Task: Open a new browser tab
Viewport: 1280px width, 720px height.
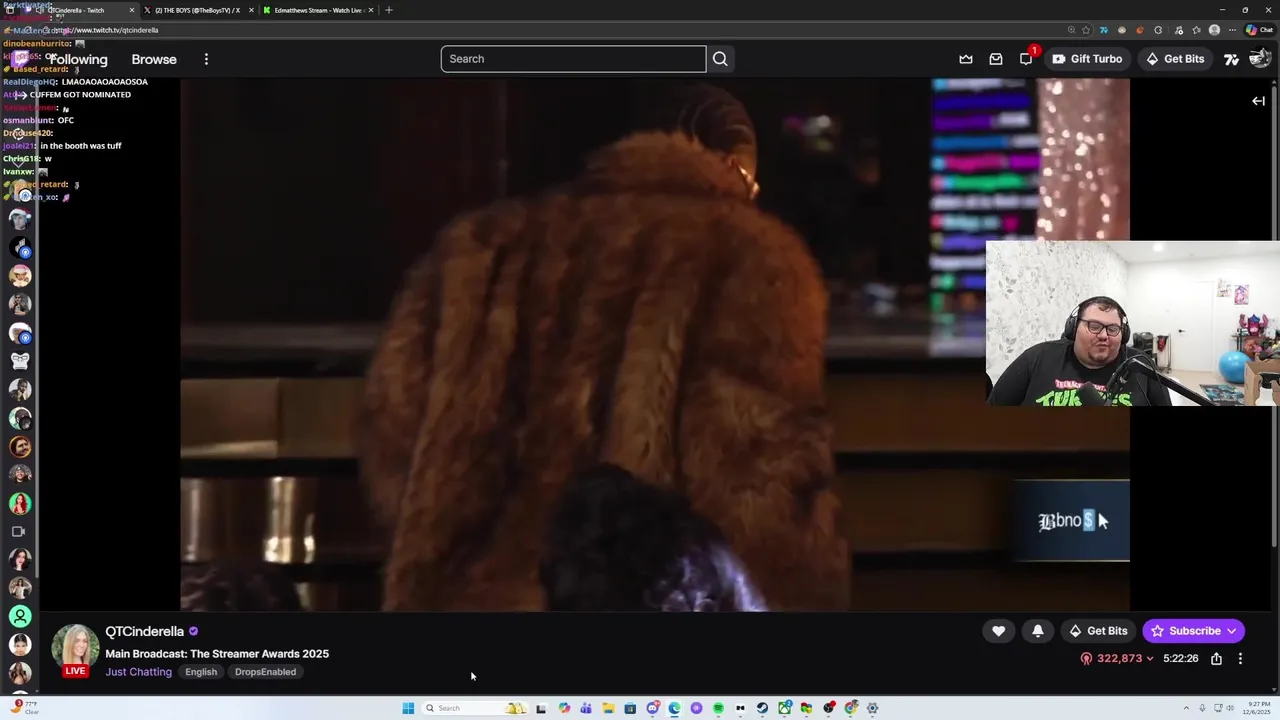Action: (389, 10)
